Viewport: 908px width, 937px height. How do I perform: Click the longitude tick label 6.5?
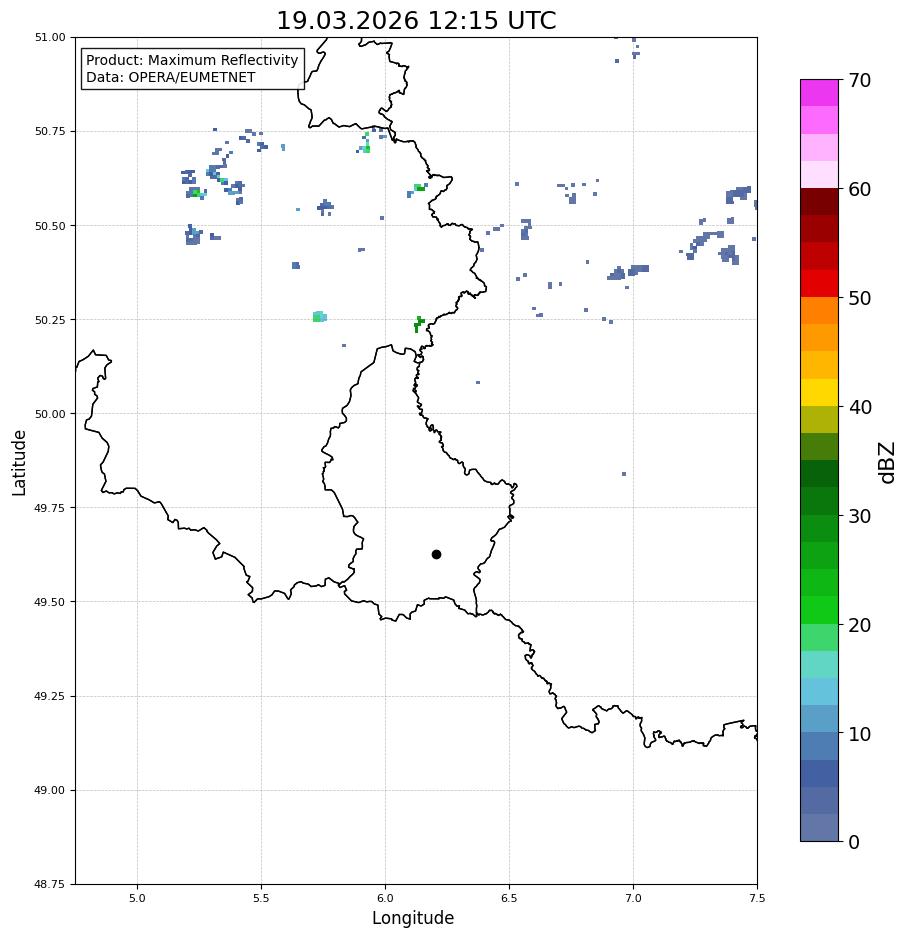[509, 898]
